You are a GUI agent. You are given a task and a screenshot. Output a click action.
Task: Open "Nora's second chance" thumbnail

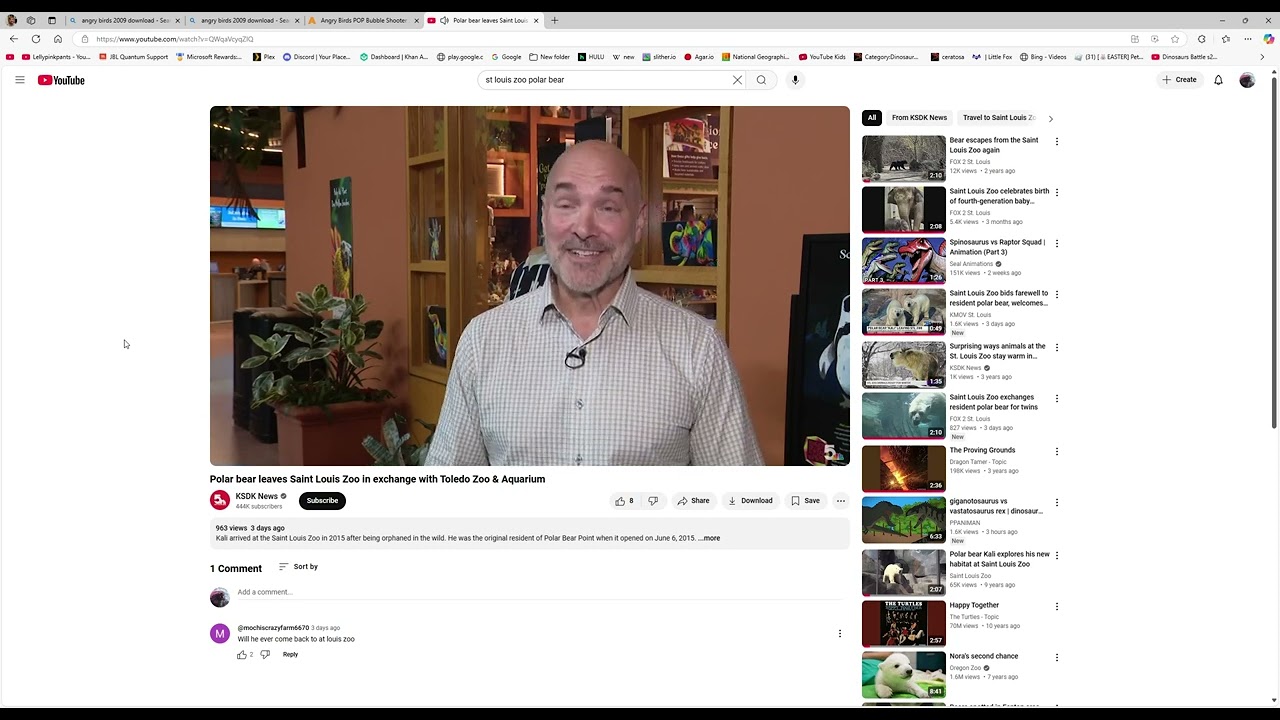click(904, 675)
